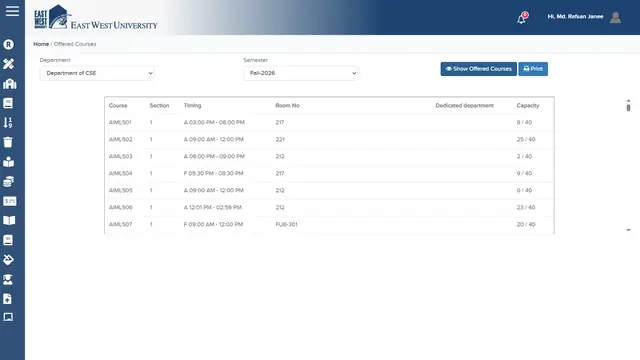This screenshot has height=360, width=640.
Task: Click room number FUB-301
Action: coord(287,224)
